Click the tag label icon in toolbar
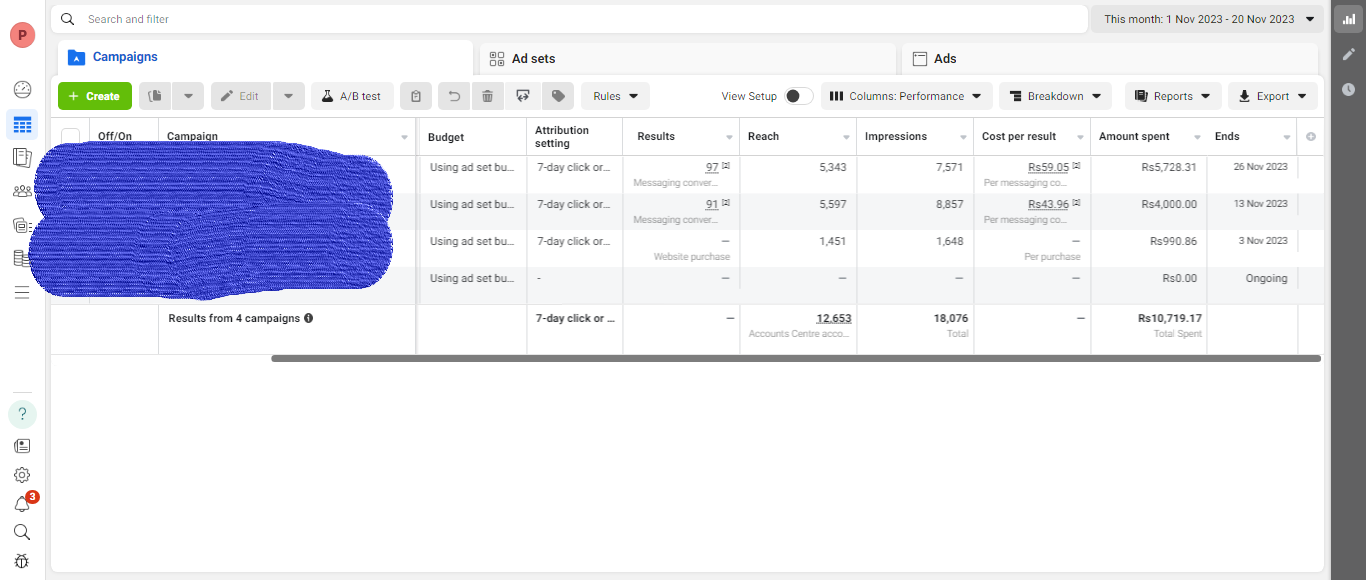The height and width of the screenshot is (580, 1366). pyautogui.click(x=558, y=96)
